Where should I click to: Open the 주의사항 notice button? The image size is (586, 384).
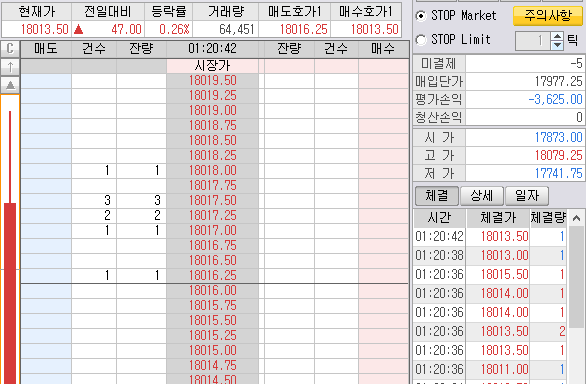pyautogui.click(x=548, y=16)
